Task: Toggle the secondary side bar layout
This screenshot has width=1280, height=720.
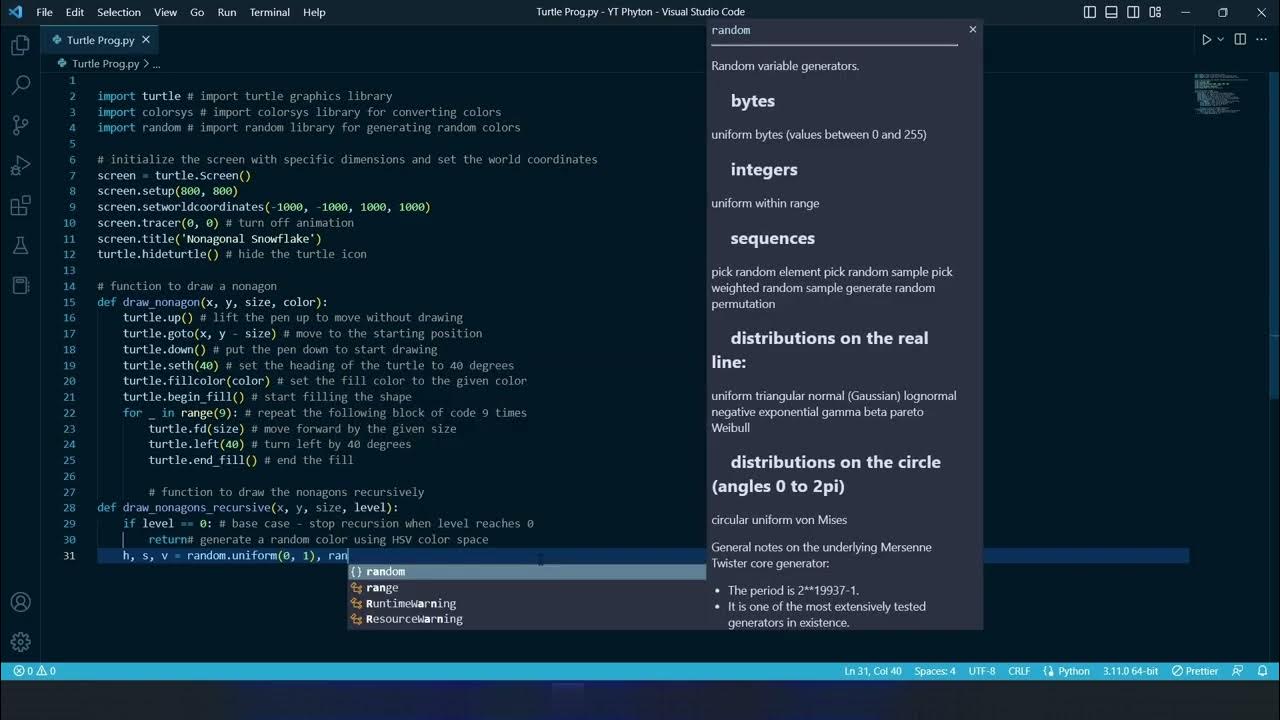Action: coord(1133,12)
